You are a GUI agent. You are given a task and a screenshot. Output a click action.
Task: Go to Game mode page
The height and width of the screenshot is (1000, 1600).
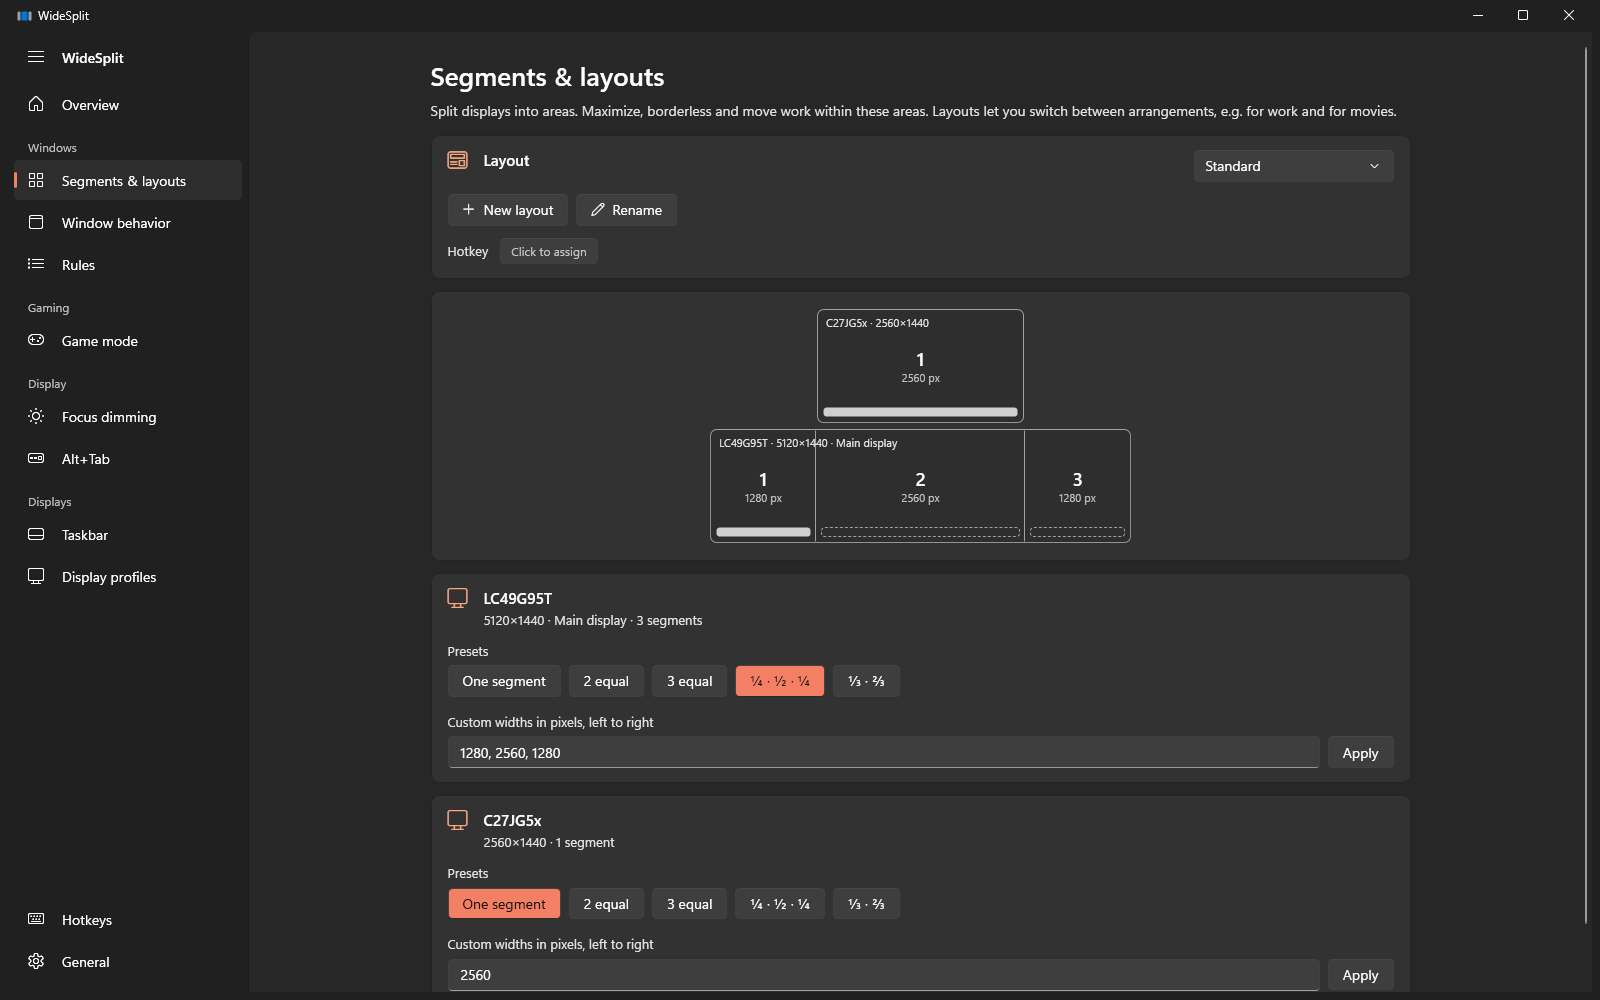coord(128,340)
